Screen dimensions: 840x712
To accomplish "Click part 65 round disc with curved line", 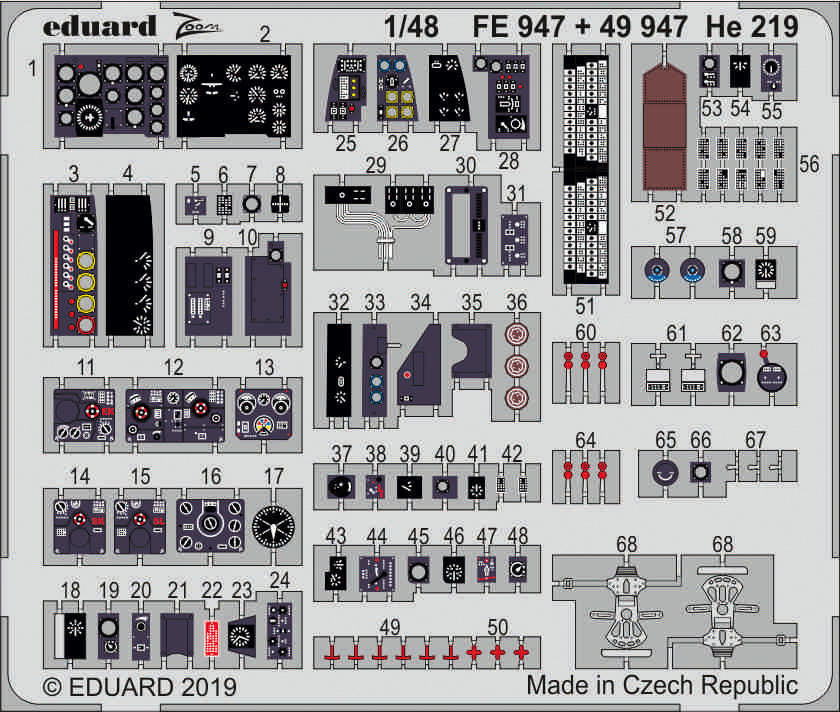I will click(665, 473).
